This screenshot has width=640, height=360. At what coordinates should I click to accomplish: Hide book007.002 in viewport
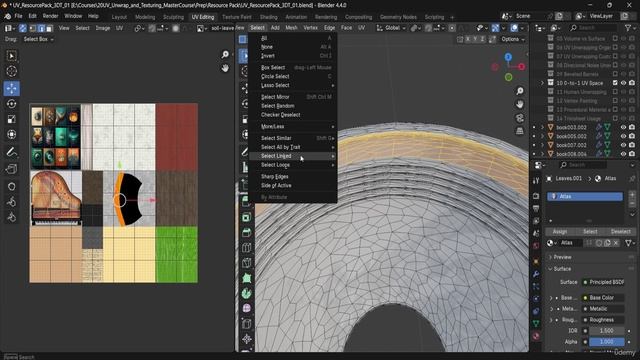point(623,145)
